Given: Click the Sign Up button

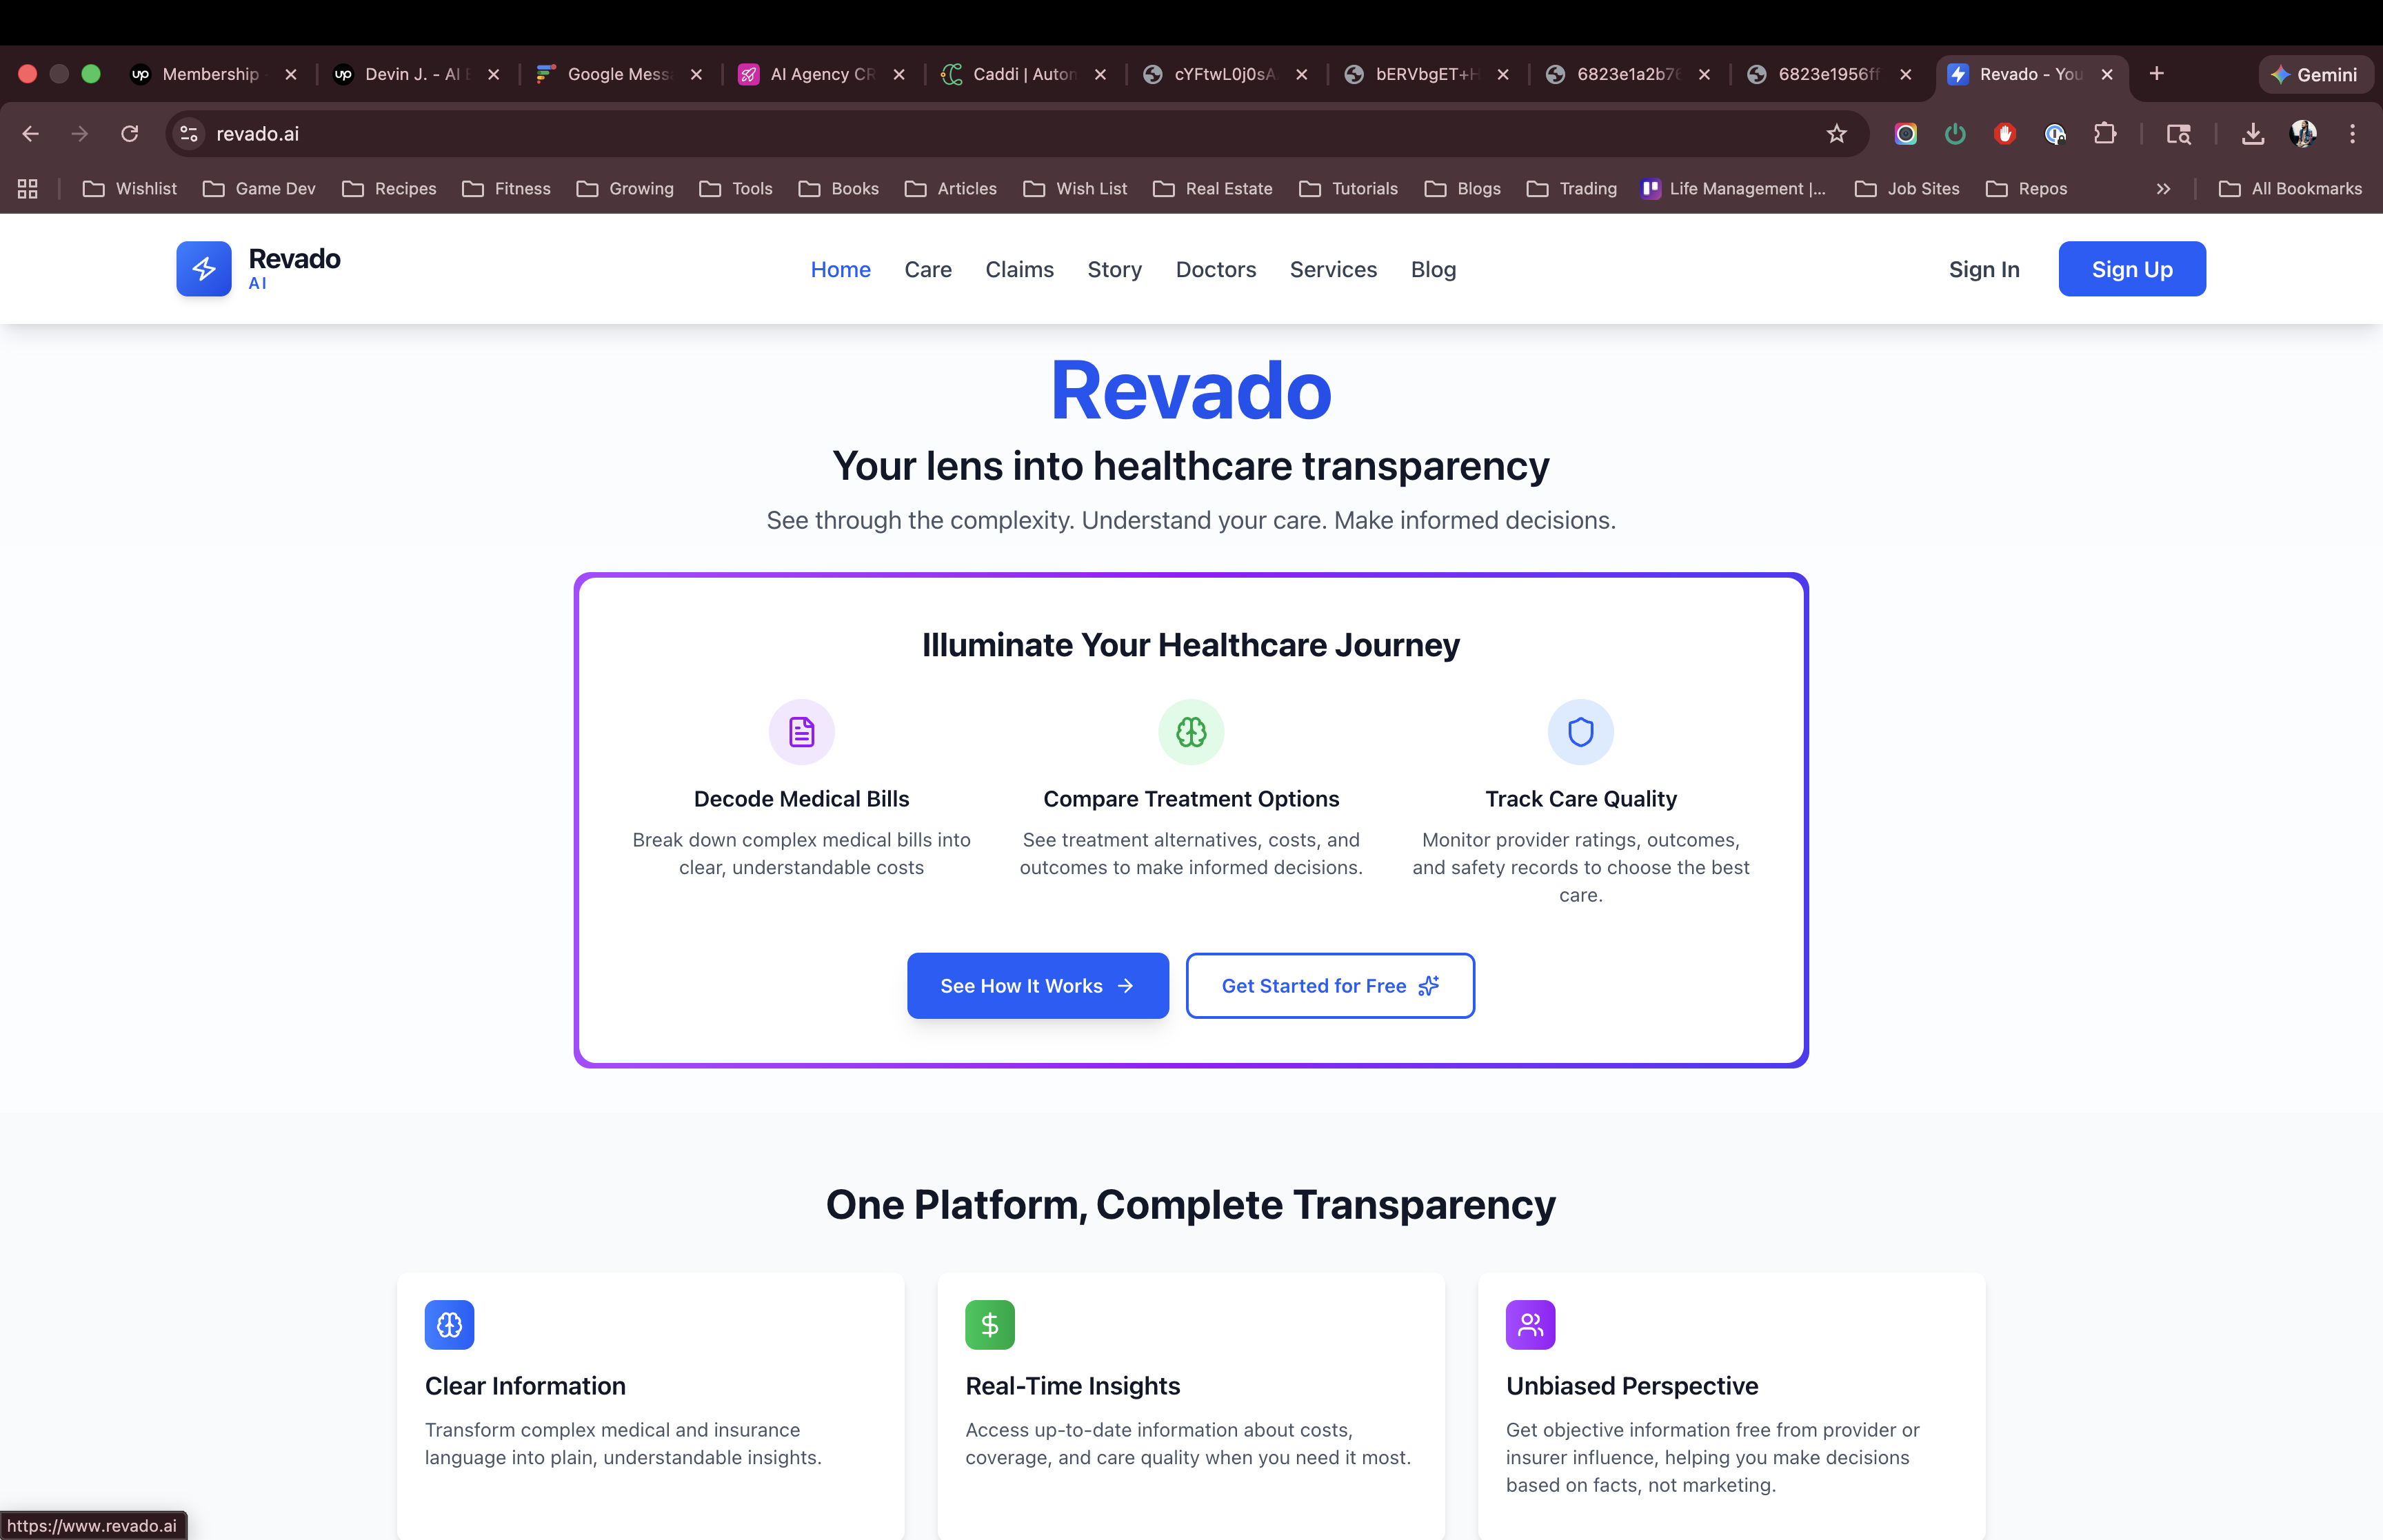Looking at the screenshot, I should pos(2131,268).
